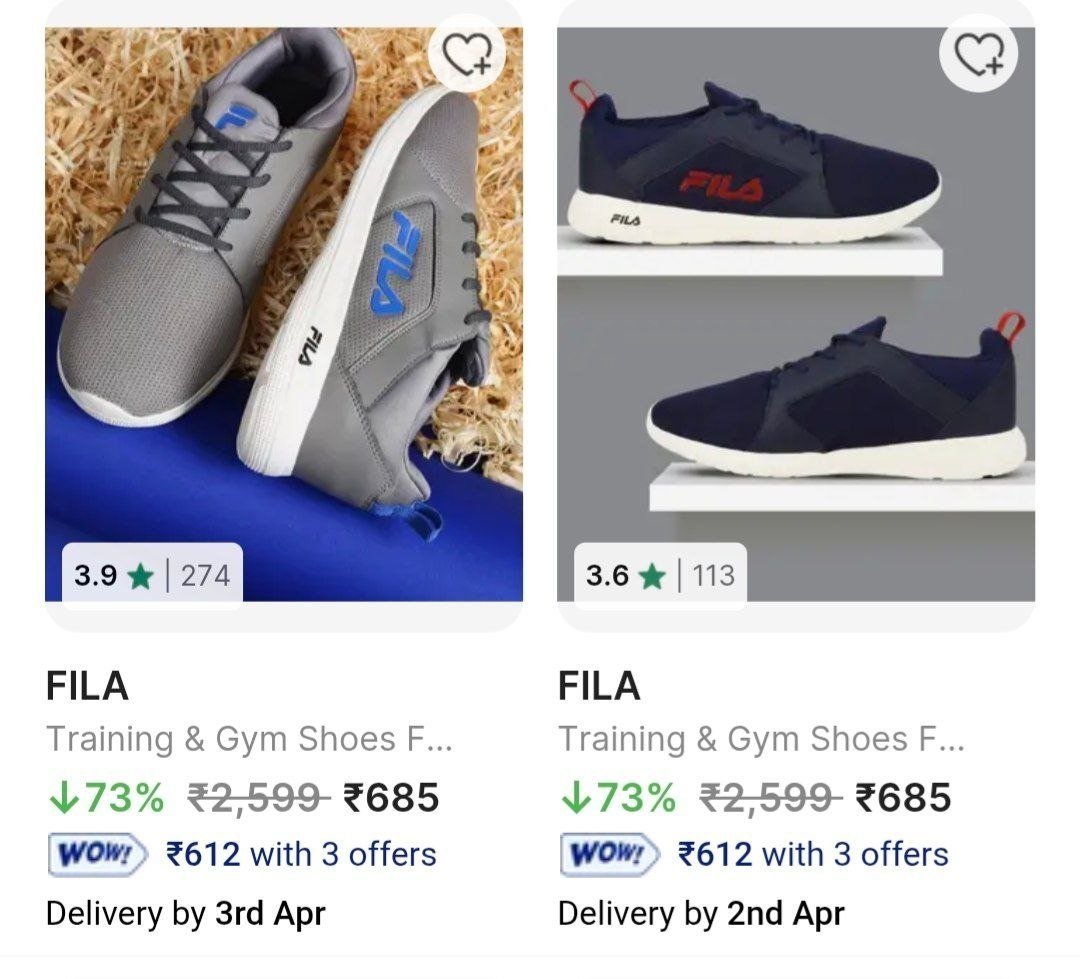1080x979 pixels.
Task: View the 113 reviews count on right listing
Action: [x=718, y=576]
